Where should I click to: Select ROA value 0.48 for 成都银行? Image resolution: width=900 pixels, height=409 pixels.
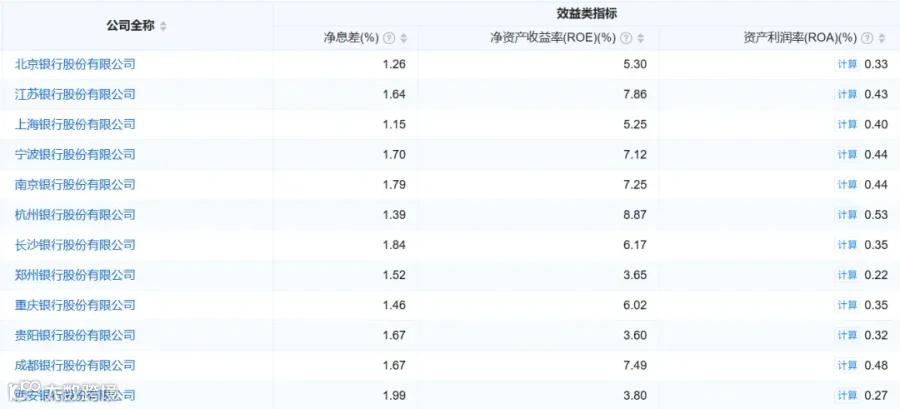876,365
